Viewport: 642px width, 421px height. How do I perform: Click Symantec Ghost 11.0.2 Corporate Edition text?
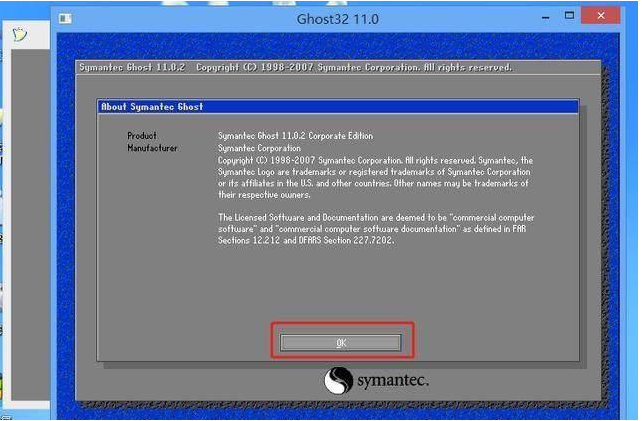click(295, 136)
